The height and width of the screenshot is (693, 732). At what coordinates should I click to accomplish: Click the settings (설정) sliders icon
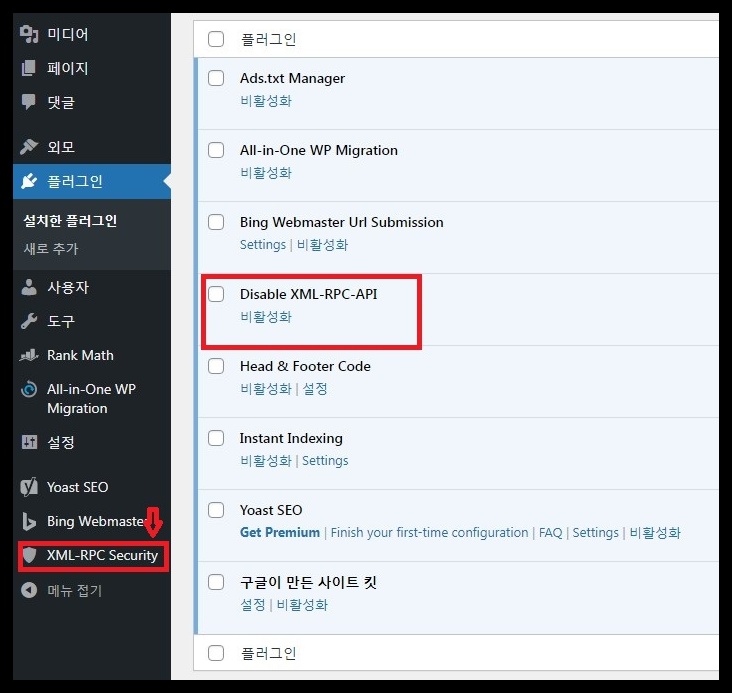click(x=29, y=442)
